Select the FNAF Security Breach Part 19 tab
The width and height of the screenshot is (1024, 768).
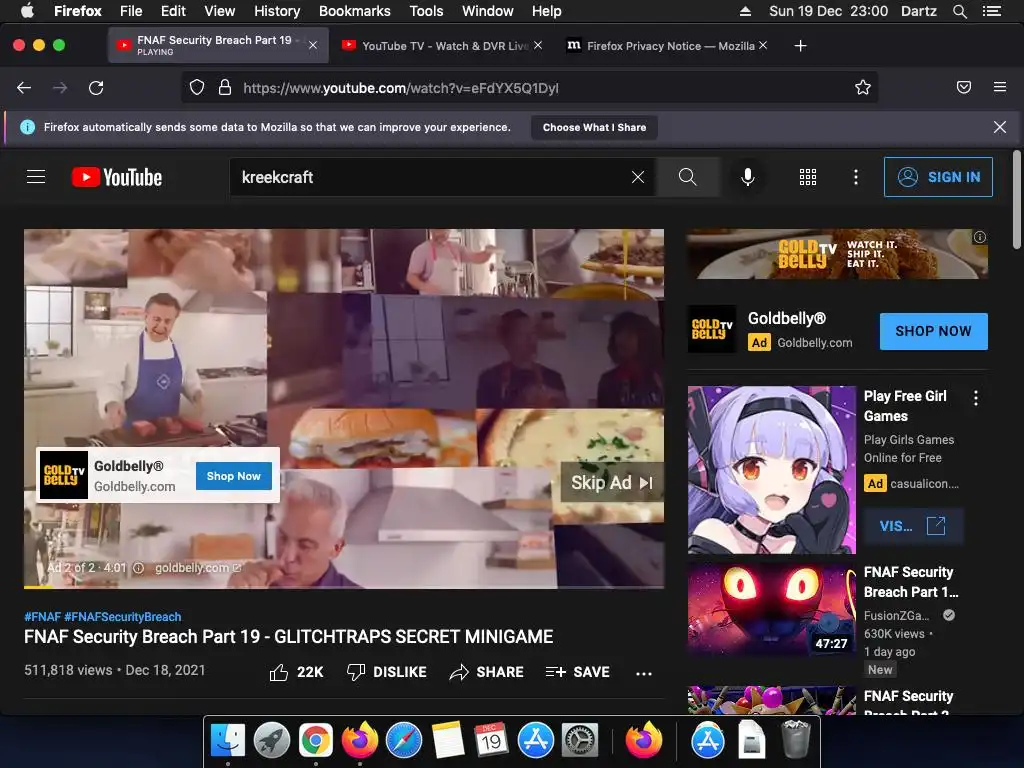(x=218, y=45)
